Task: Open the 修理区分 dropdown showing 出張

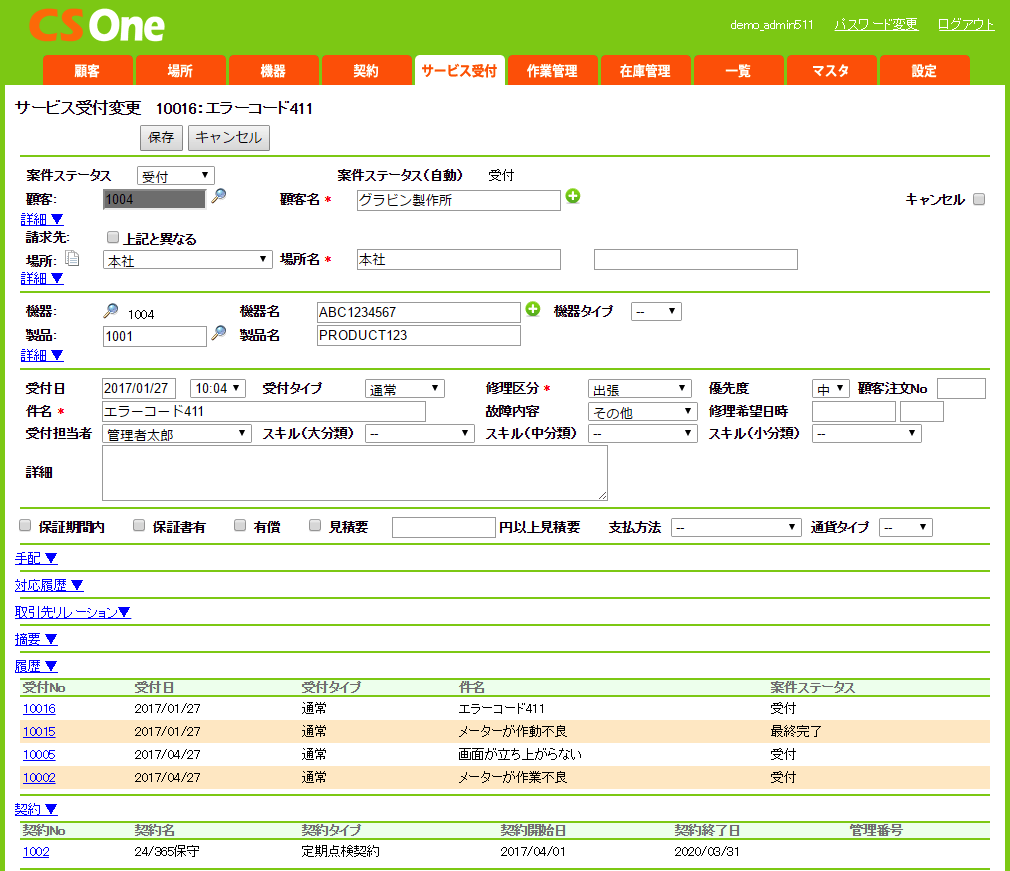Action: coord(639,388)
